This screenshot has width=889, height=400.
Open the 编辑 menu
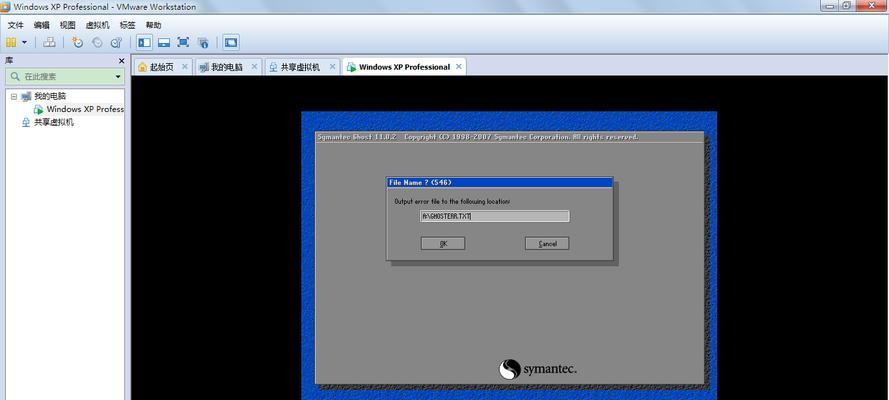tap(41, 25)
